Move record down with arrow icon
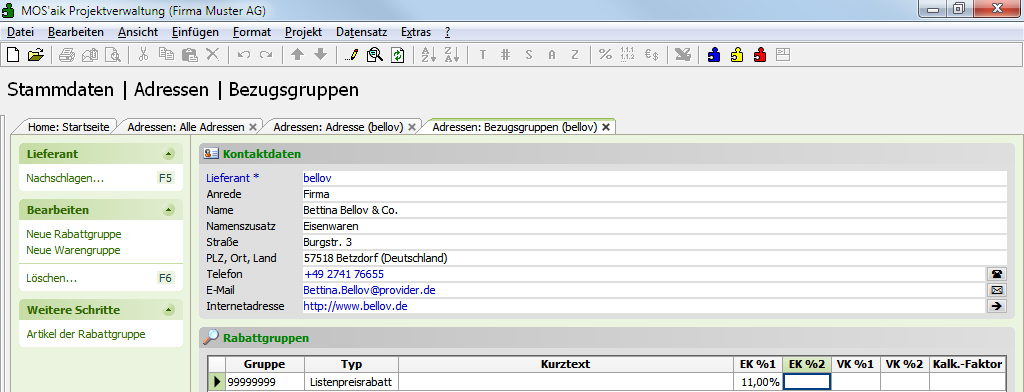Image resolution: width=1024 pixels, height=392 pixels. (x=320, y=55)
